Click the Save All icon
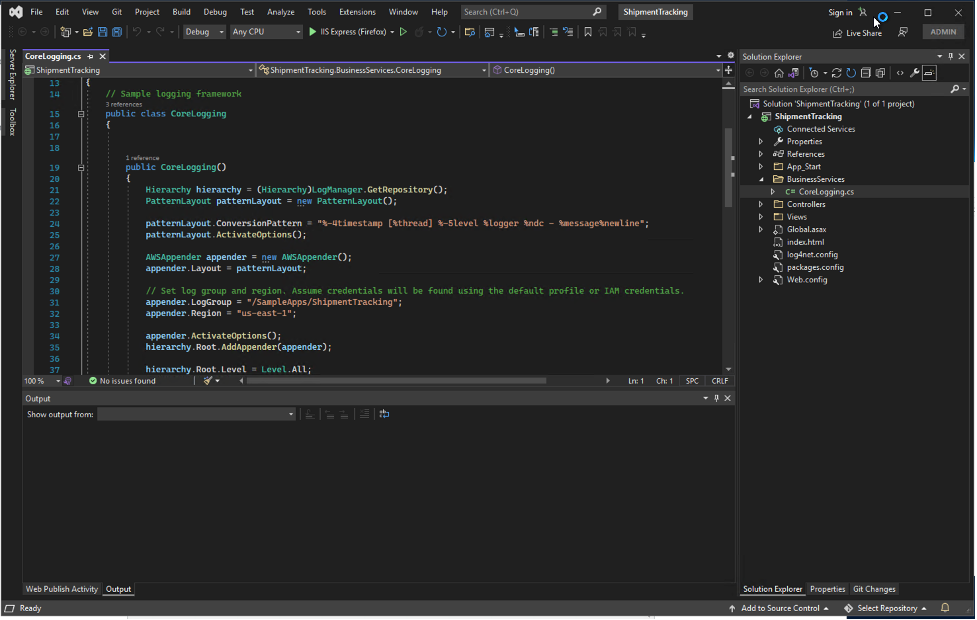The width and height of the screenshot is (977, 620). (116, 31)
